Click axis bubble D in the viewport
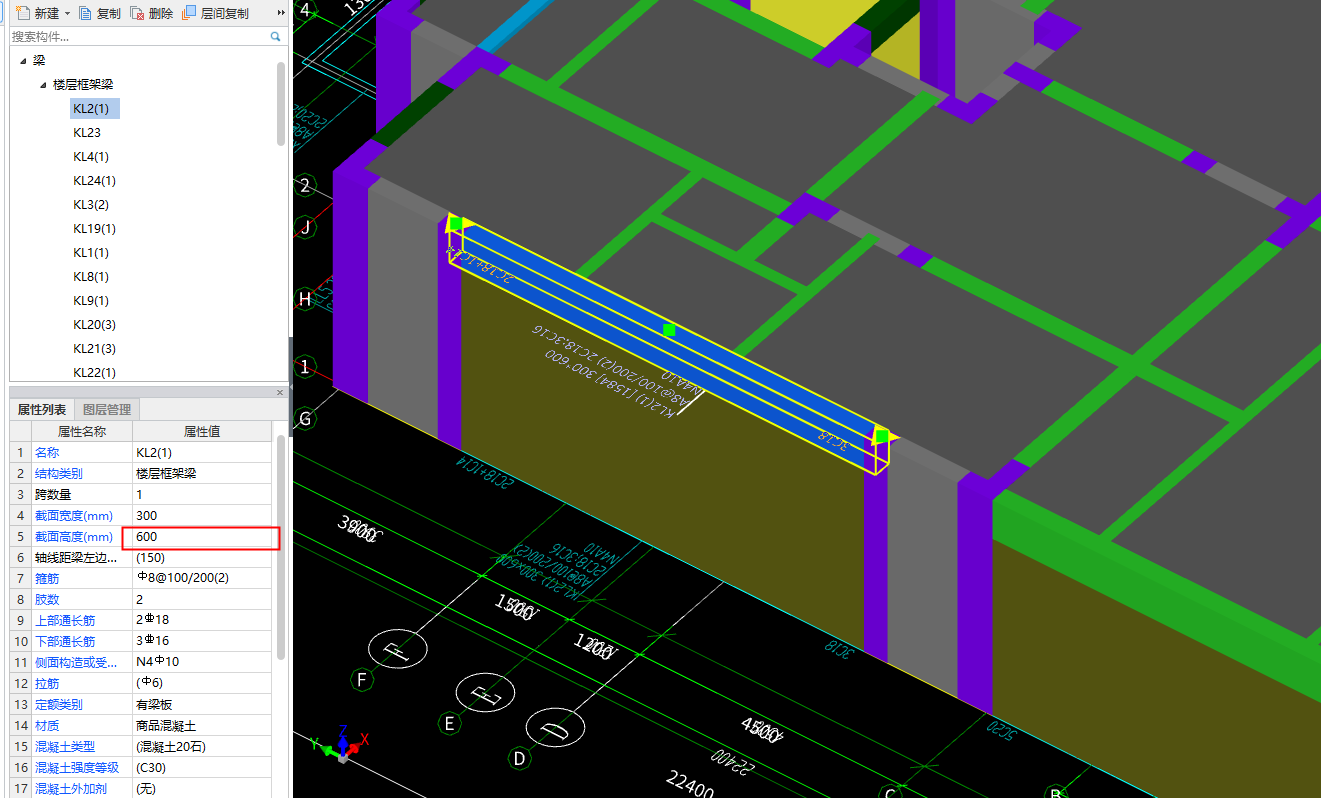The image size is (1321, 798). click(519, 758)
